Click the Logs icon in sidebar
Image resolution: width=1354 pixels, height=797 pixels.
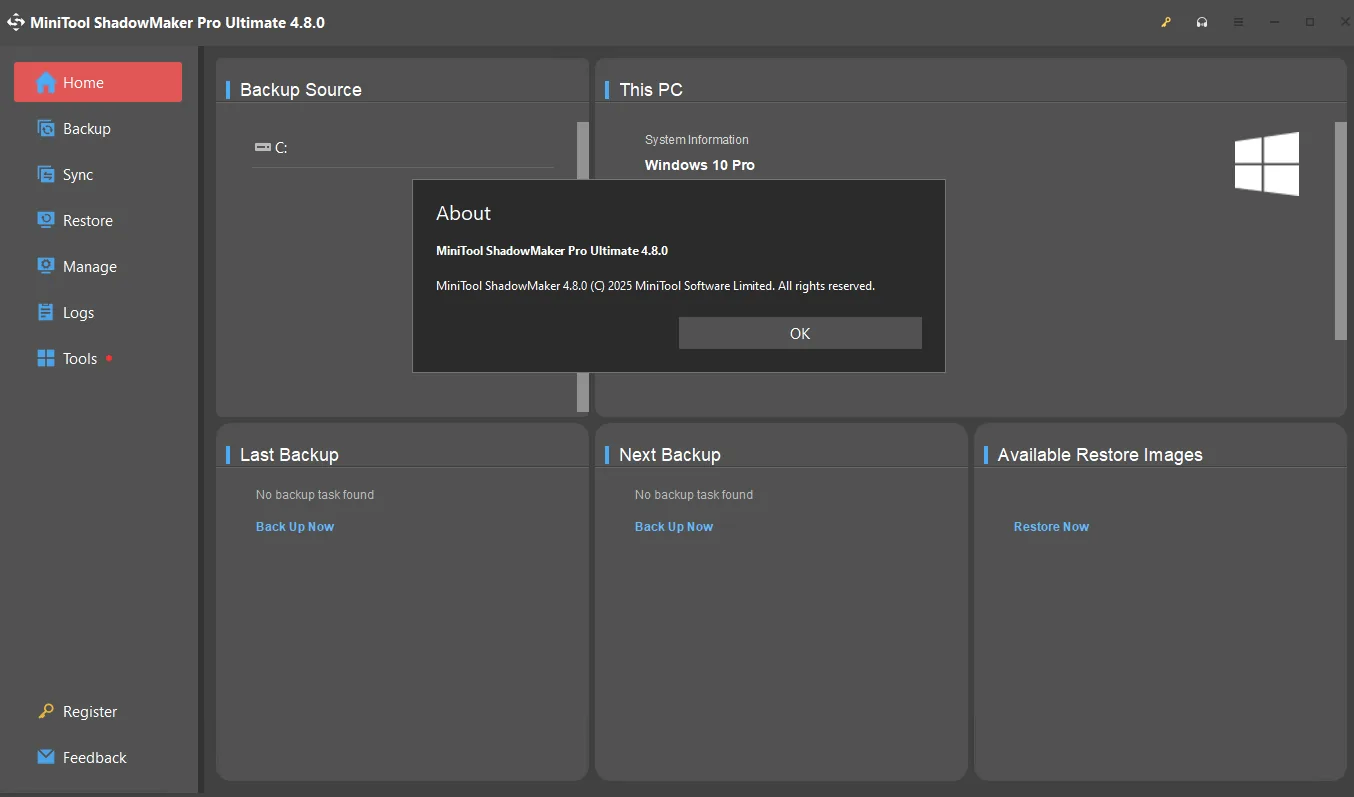pyautogui.click(x=46, y=312)
